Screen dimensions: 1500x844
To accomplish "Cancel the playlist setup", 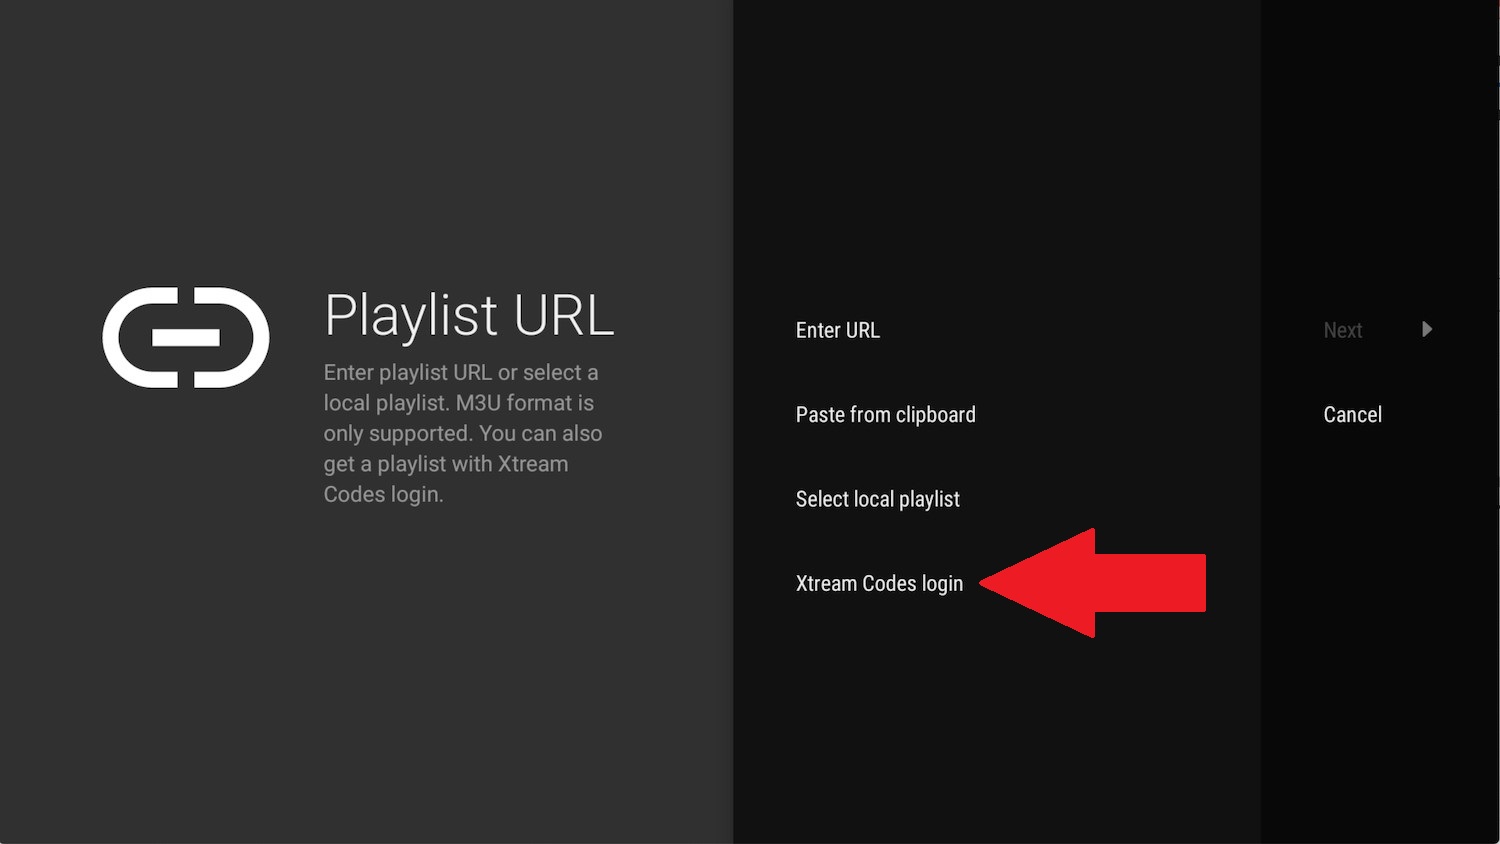I will pos(1352,415).
